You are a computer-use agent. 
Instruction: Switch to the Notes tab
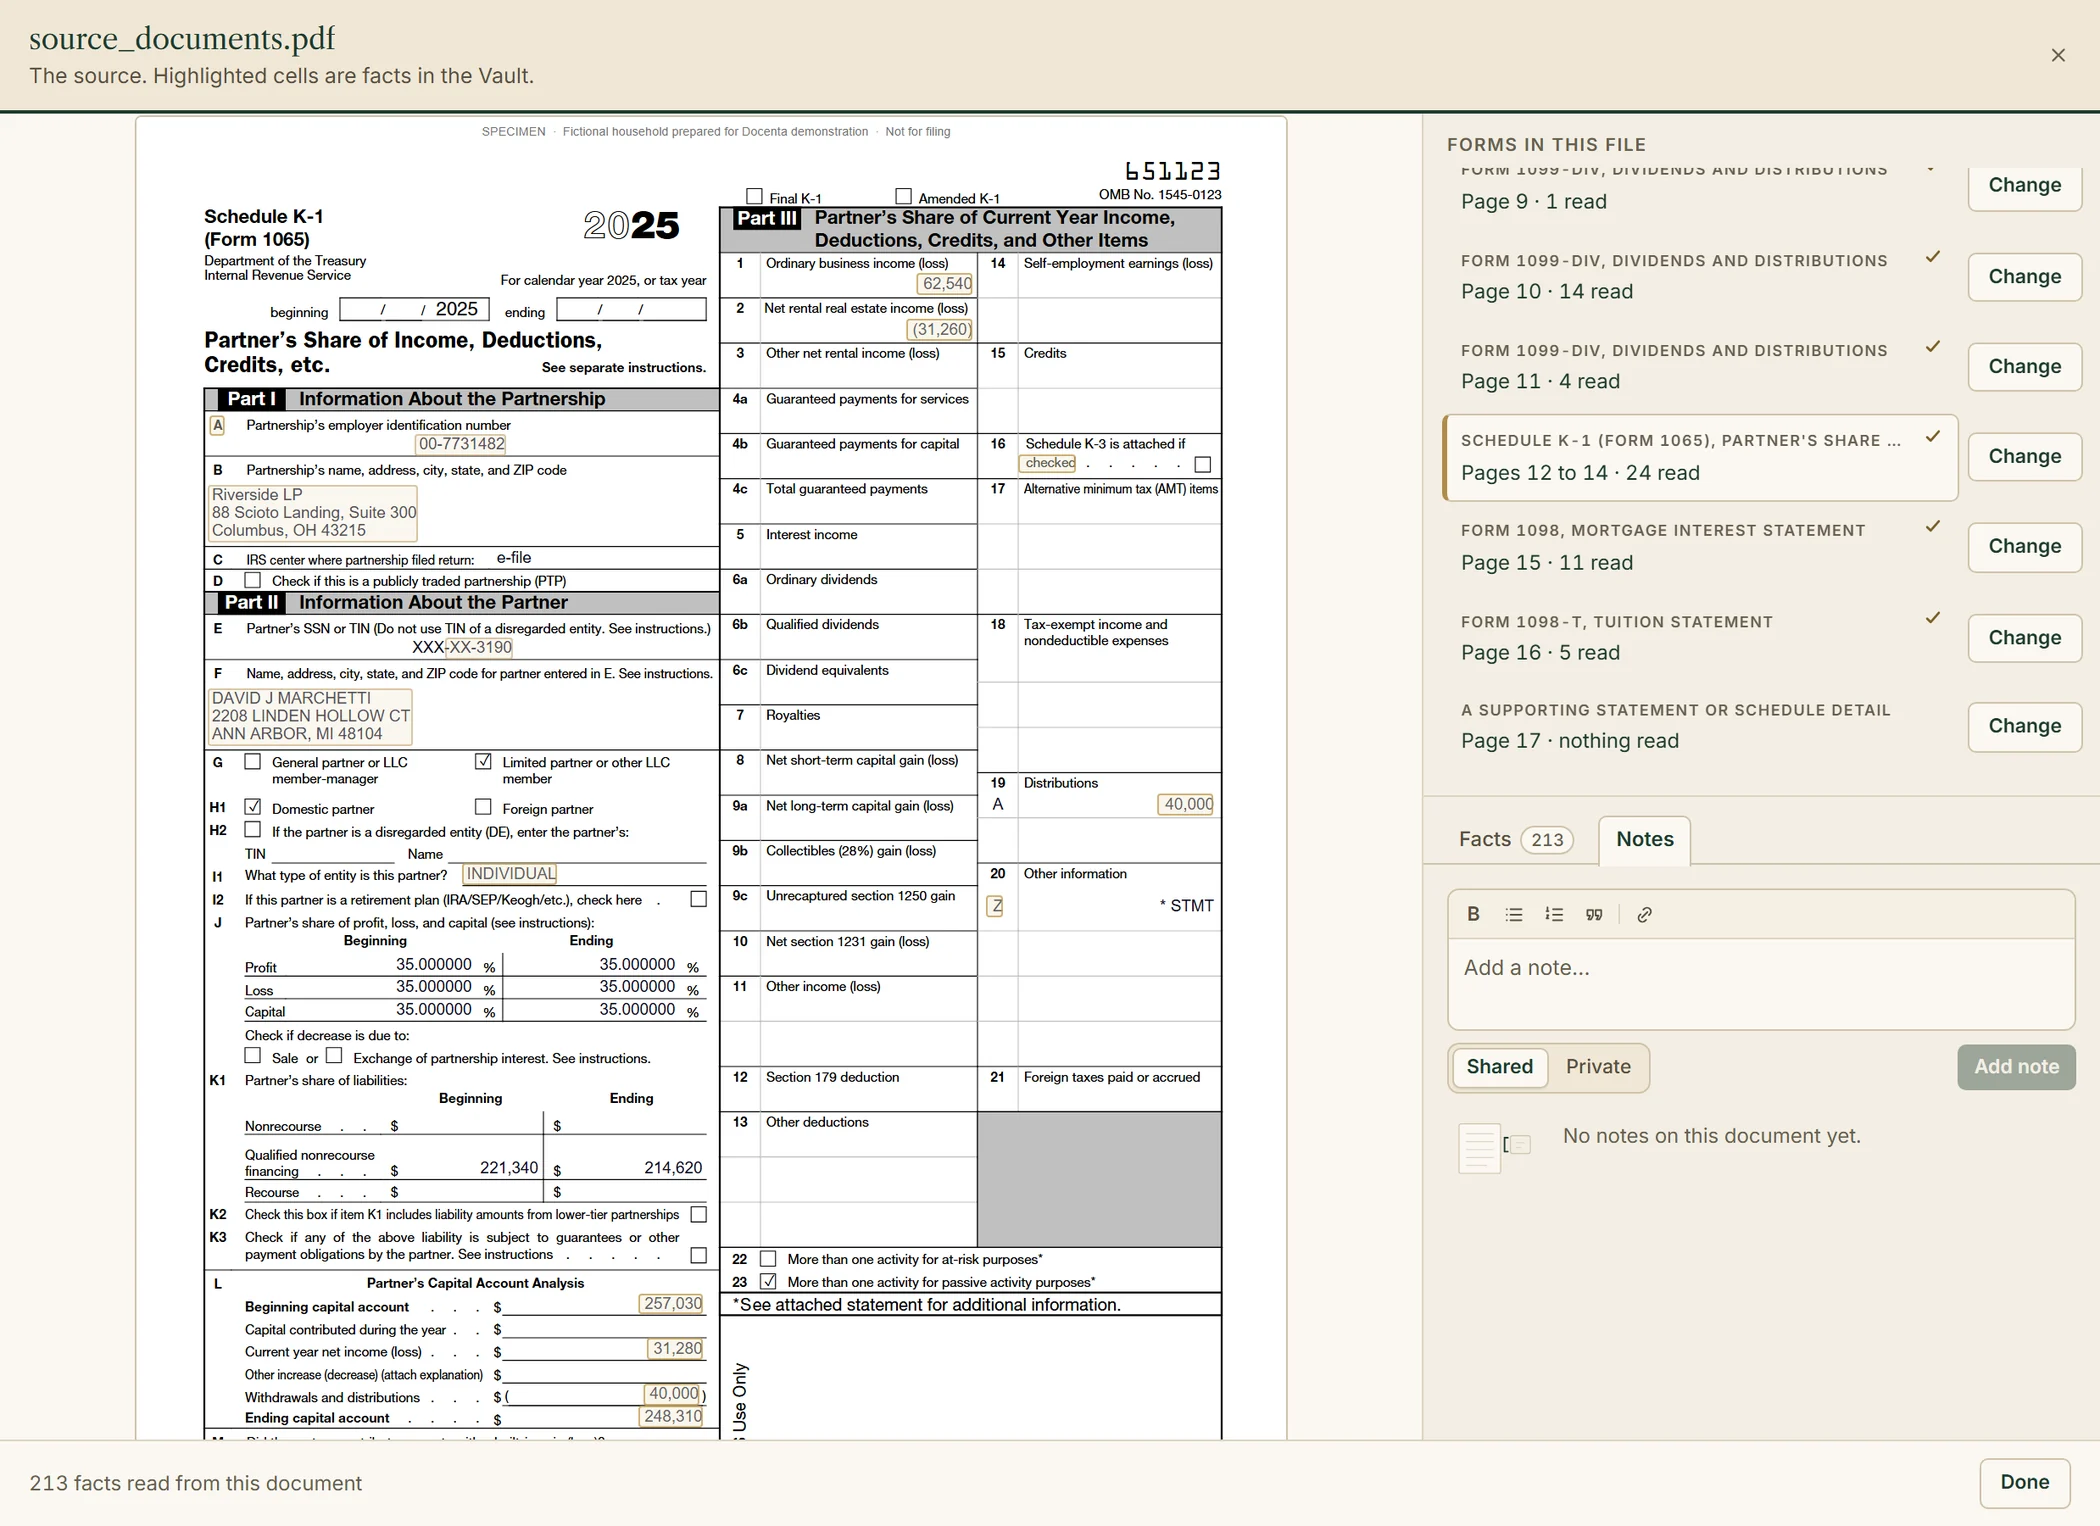tap(1644, 839)
